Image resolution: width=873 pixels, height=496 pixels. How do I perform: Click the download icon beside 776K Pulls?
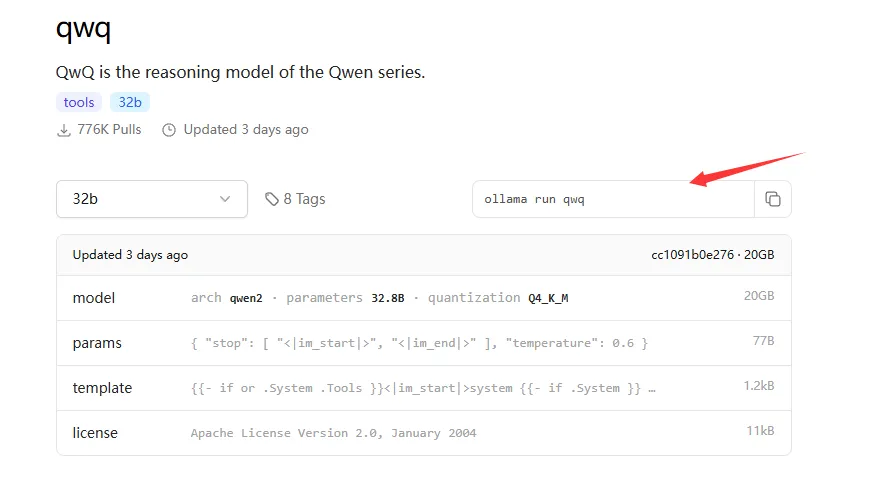coord(64,130)
